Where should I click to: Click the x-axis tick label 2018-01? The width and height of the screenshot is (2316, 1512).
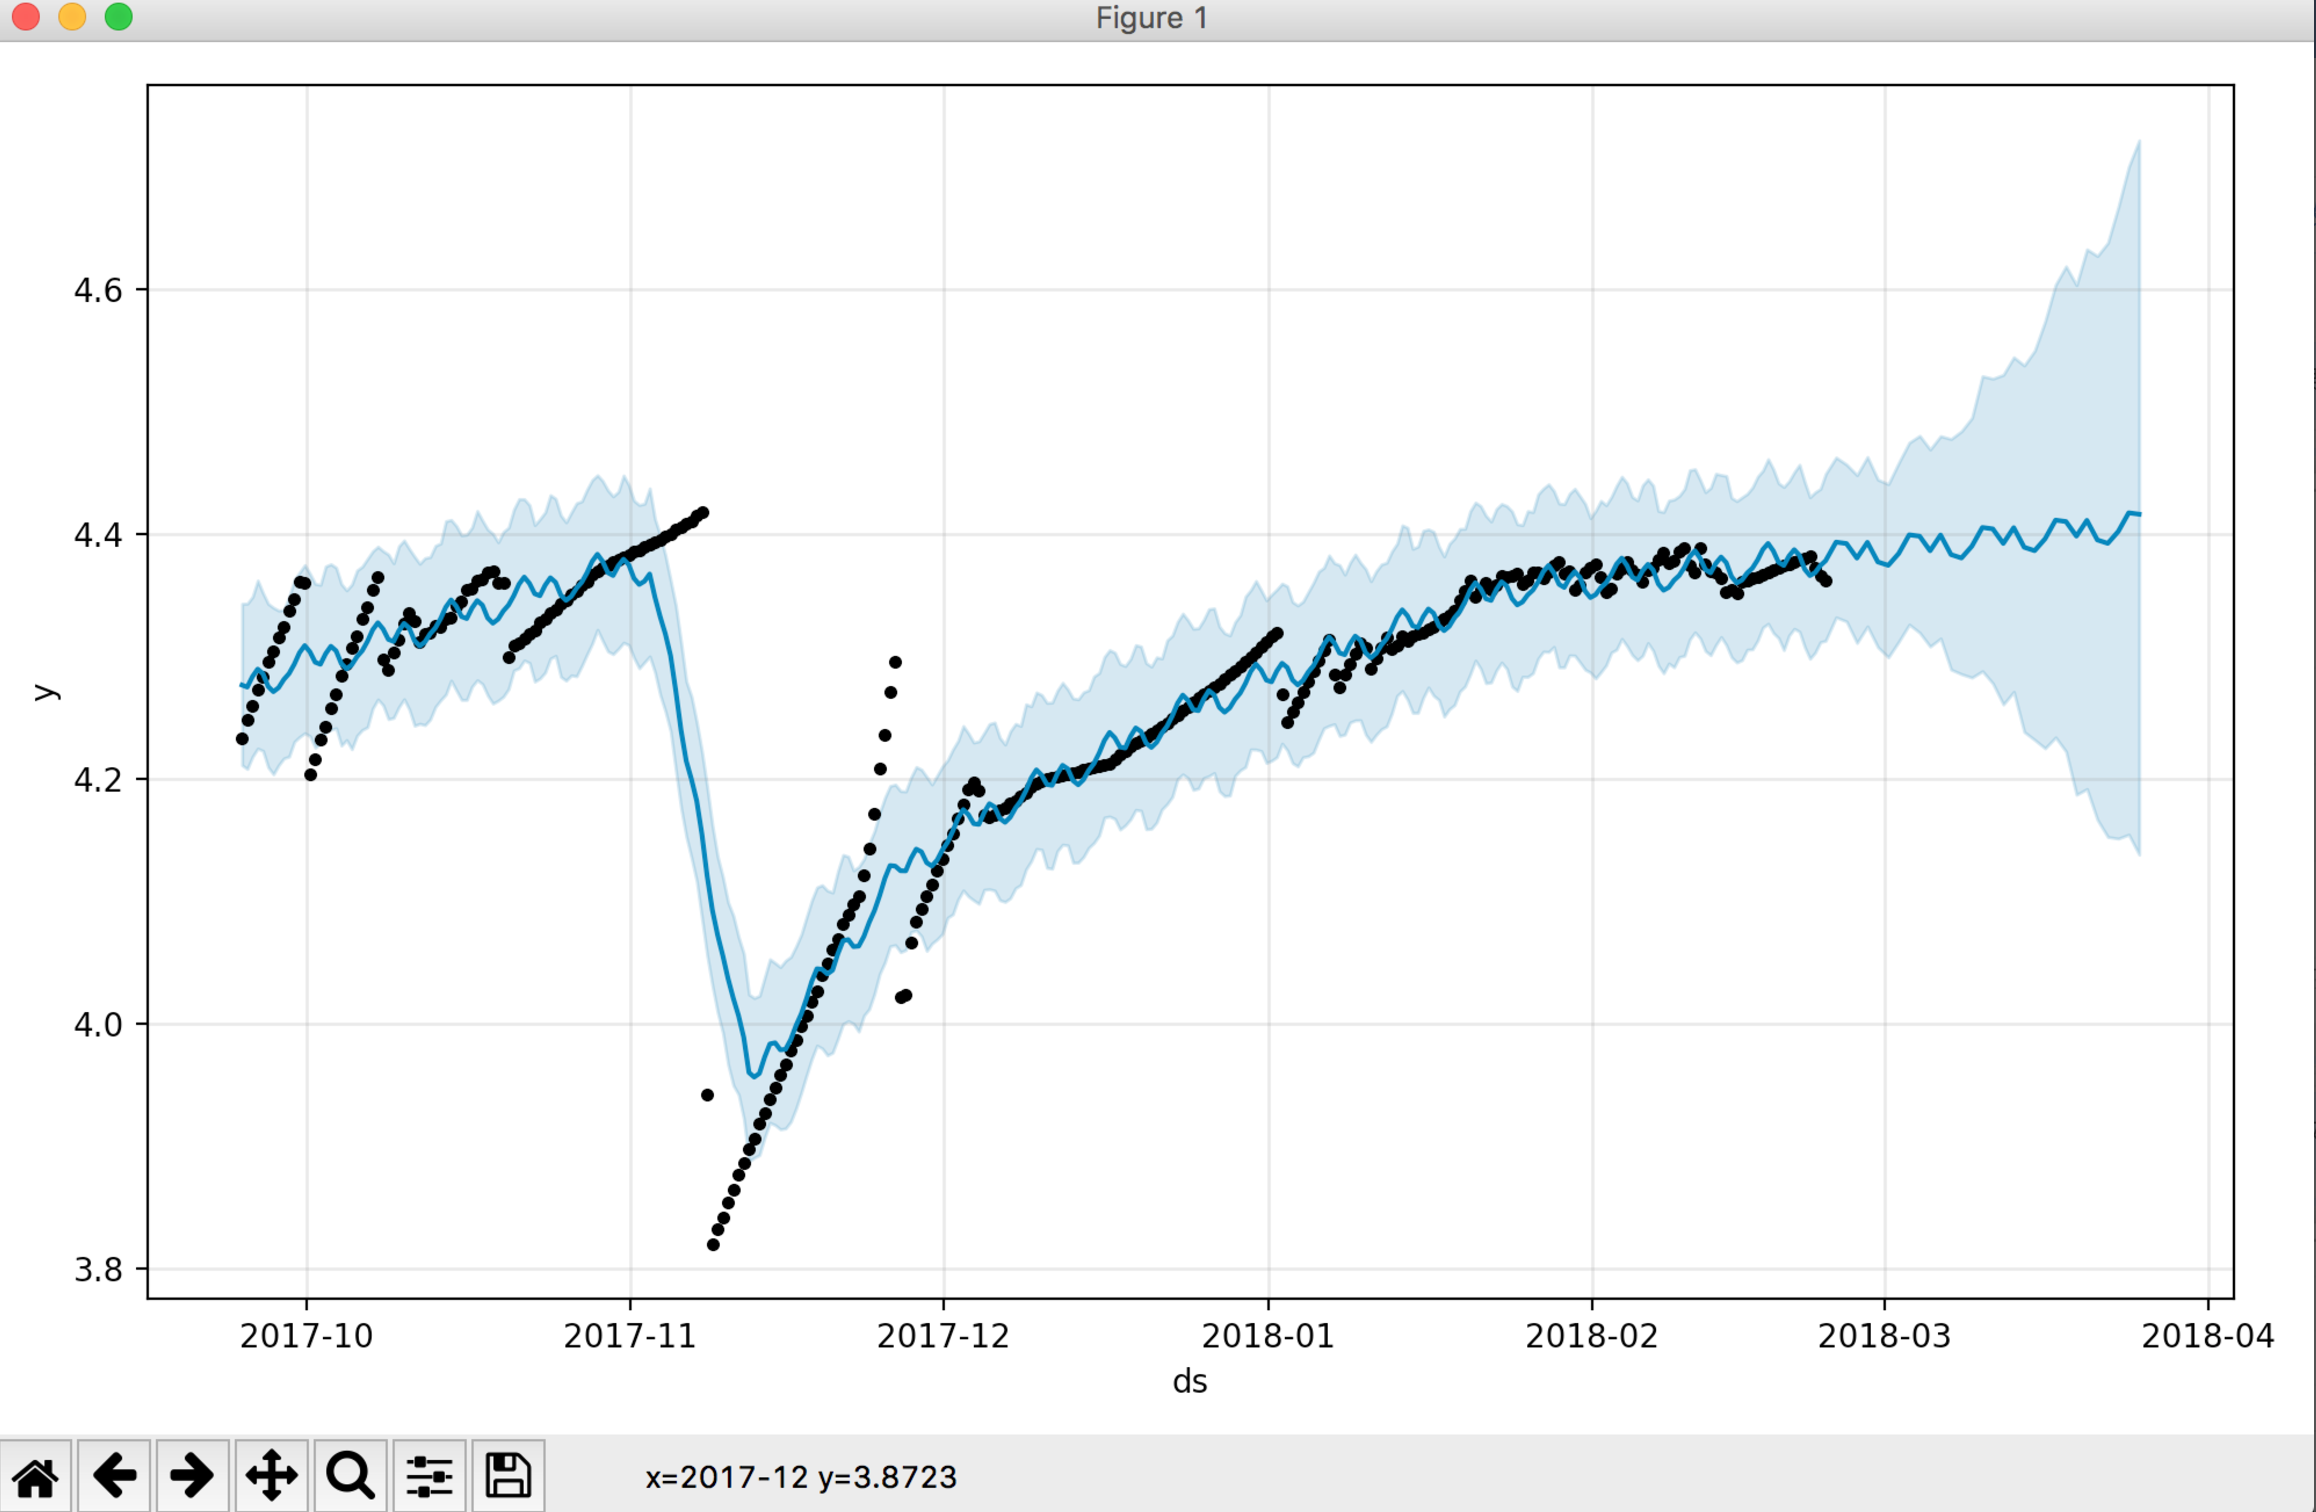1268,1336
